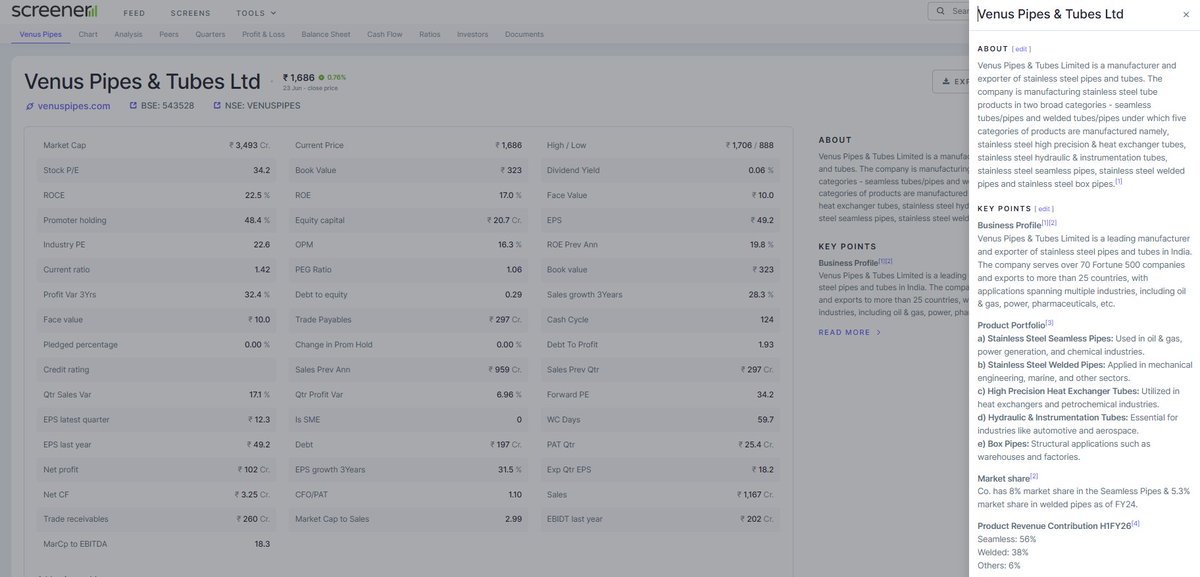
Task: Click the download icon on Export button
Action: [x=946, y=82]
